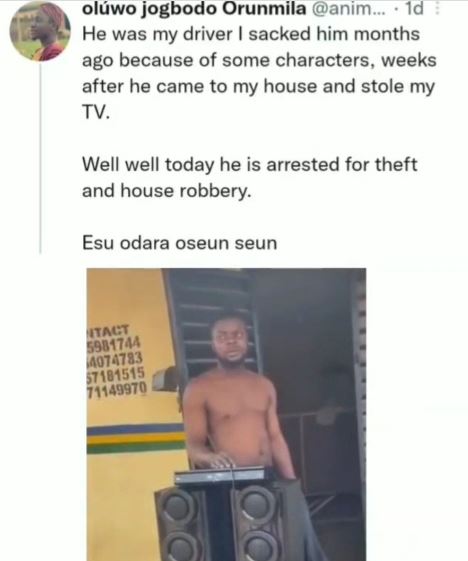Viewport: 468px width, 561px height.
Task: Open the three-dot more options menu
Action: point(437,8)
